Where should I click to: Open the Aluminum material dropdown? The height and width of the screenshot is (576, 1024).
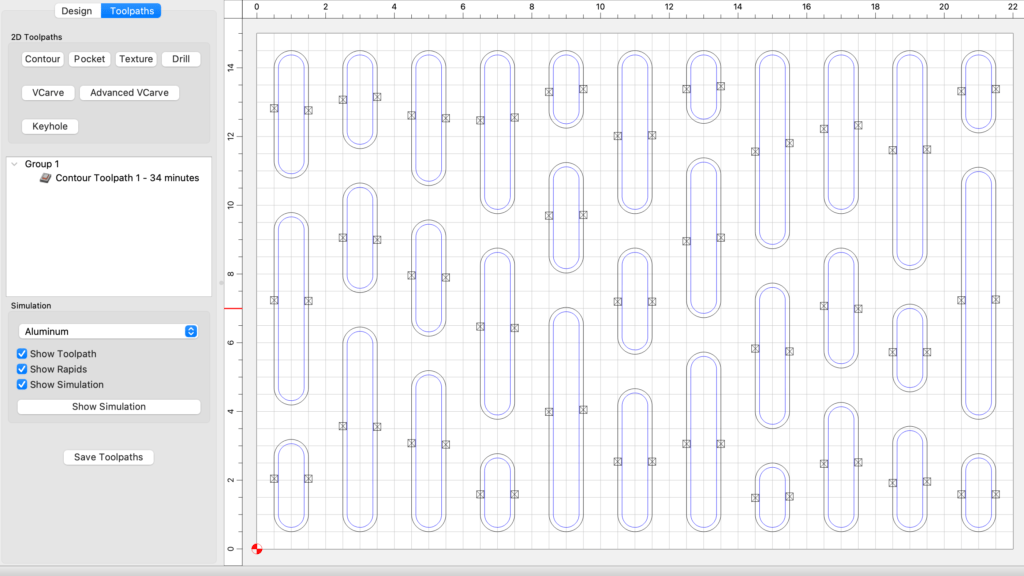click(108, 331)
